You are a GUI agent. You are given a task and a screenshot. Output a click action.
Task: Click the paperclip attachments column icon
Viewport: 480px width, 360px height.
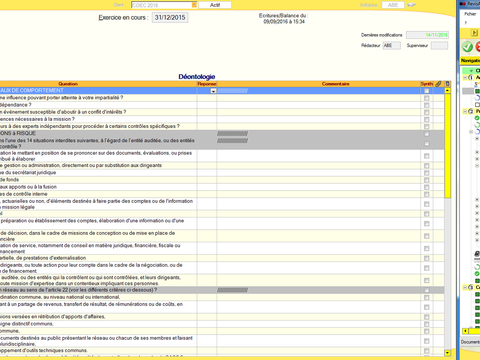pyautogui.click(x=438, y=84)
